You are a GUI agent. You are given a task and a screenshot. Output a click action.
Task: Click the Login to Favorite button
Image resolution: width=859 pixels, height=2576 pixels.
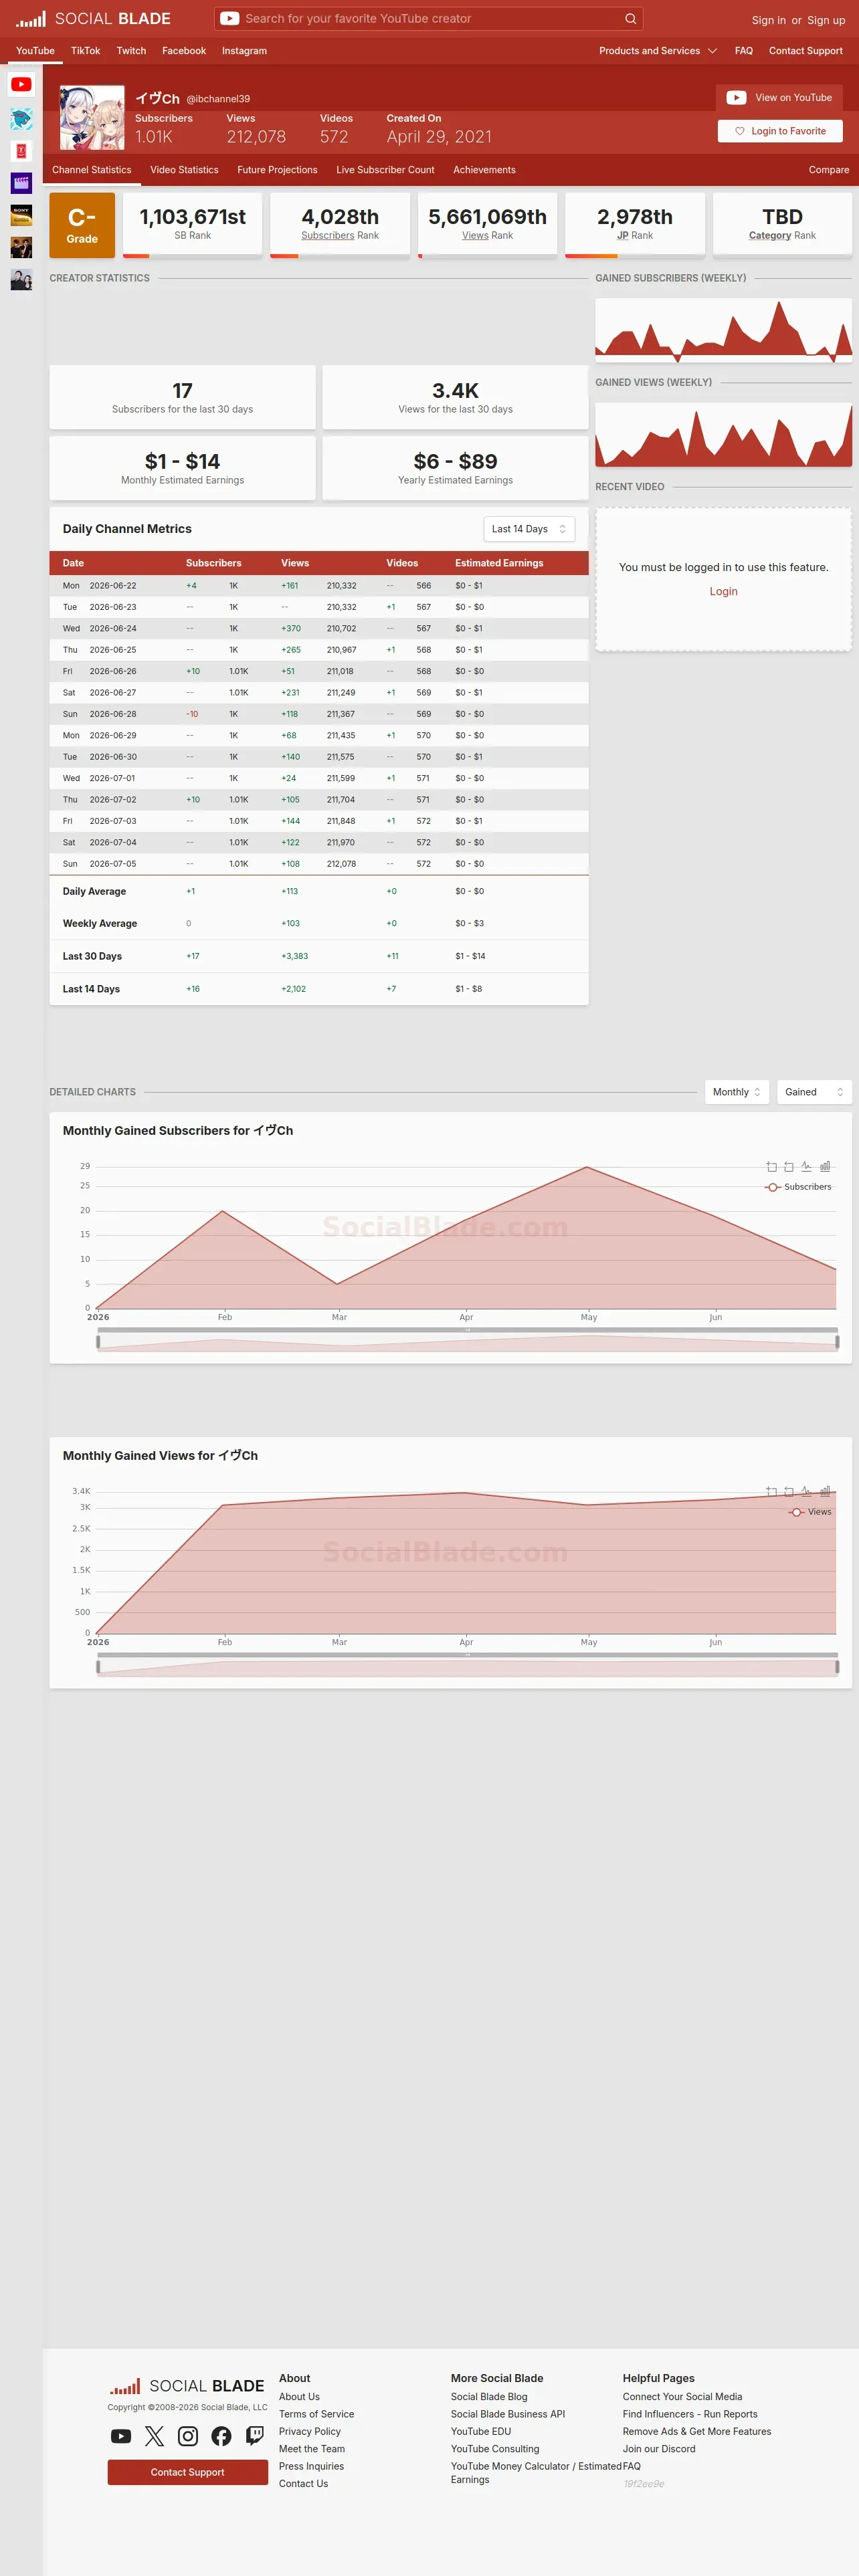[780, 131]
